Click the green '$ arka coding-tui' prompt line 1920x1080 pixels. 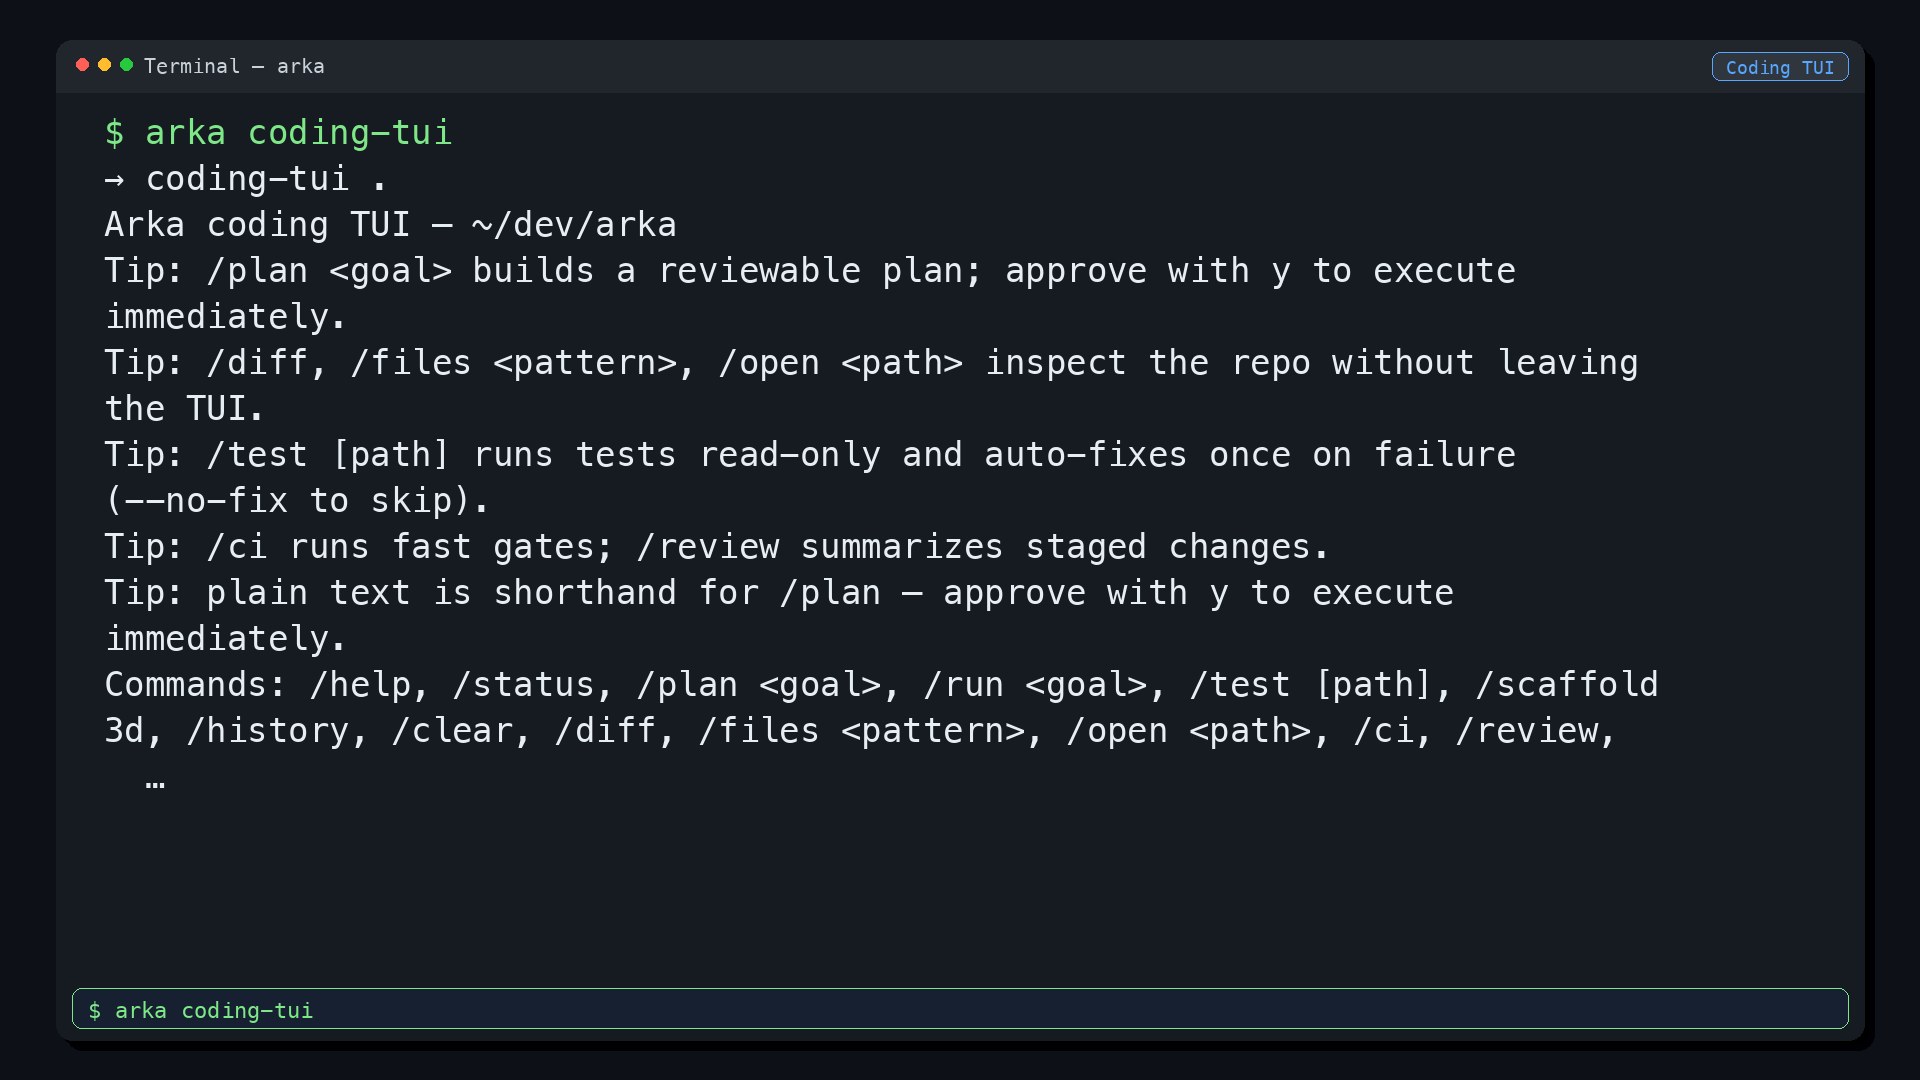pos(279,132)
